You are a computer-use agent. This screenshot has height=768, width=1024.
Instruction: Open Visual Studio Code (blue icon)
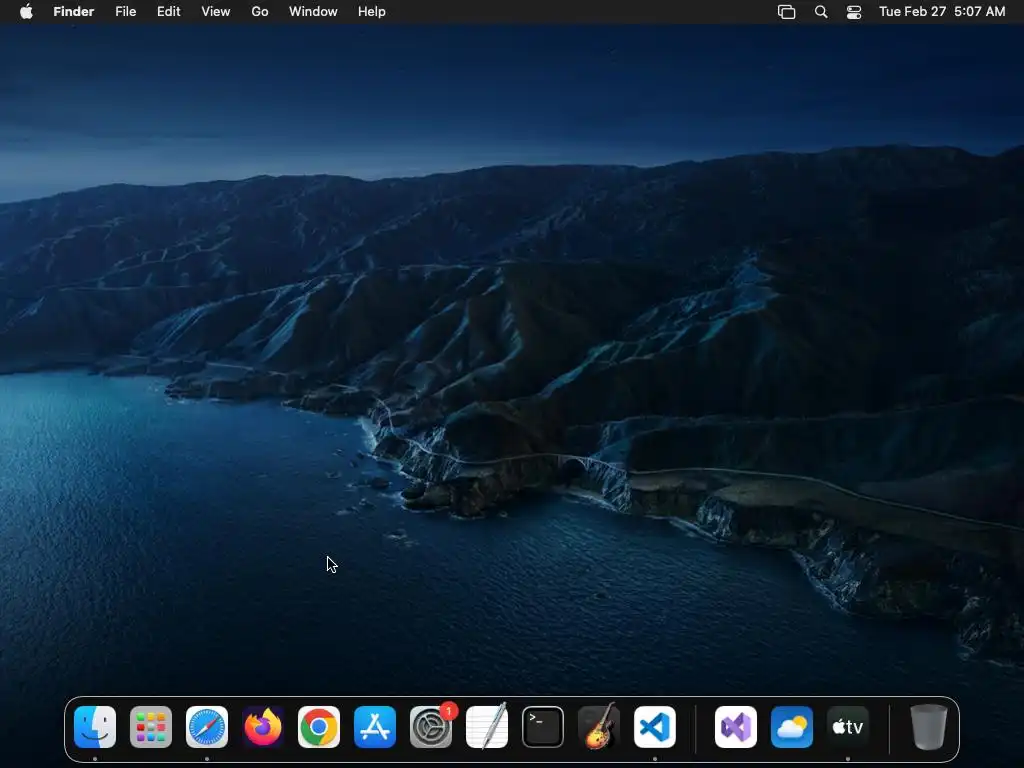(x=655, y=727)
